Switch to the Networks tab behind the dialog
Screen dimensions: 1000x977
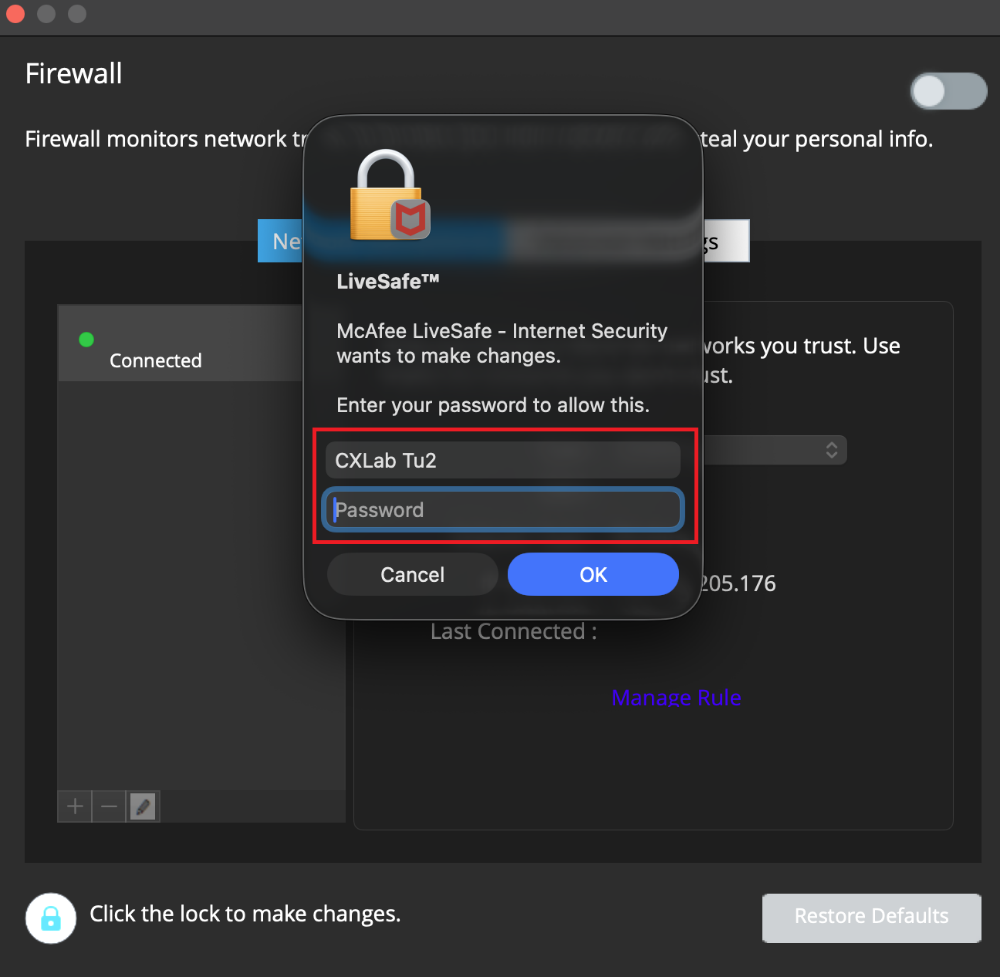[x=285, y=241]
